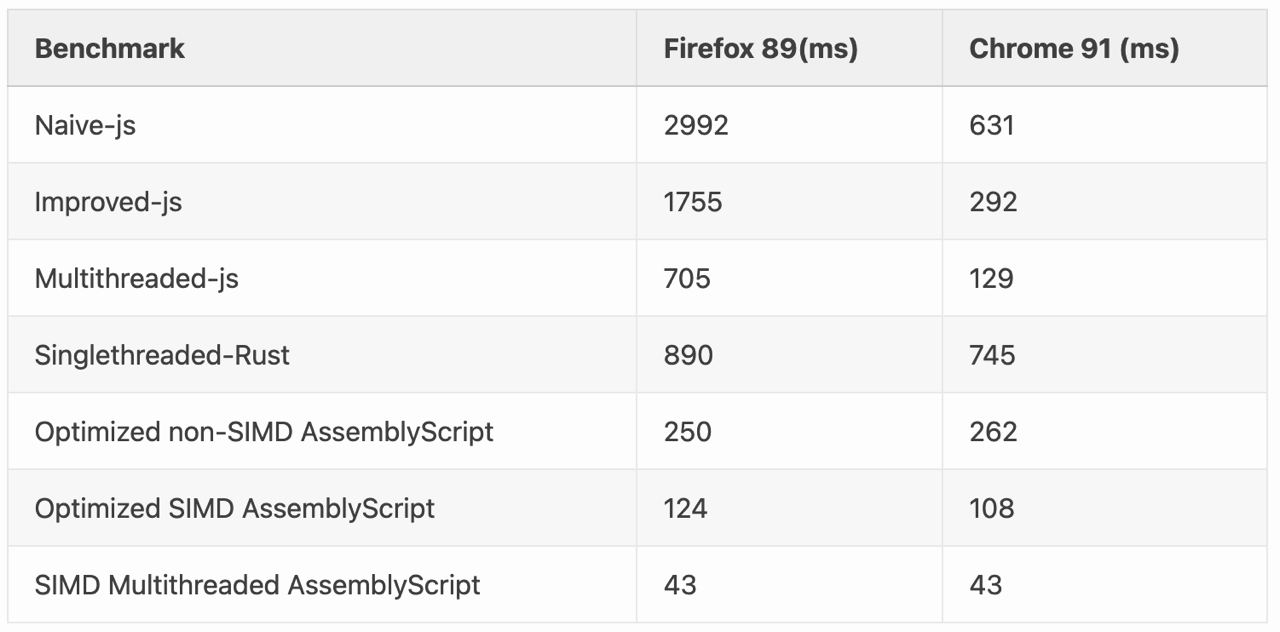
Task: Click the Firefox value 1755
Action: [693, 202]
